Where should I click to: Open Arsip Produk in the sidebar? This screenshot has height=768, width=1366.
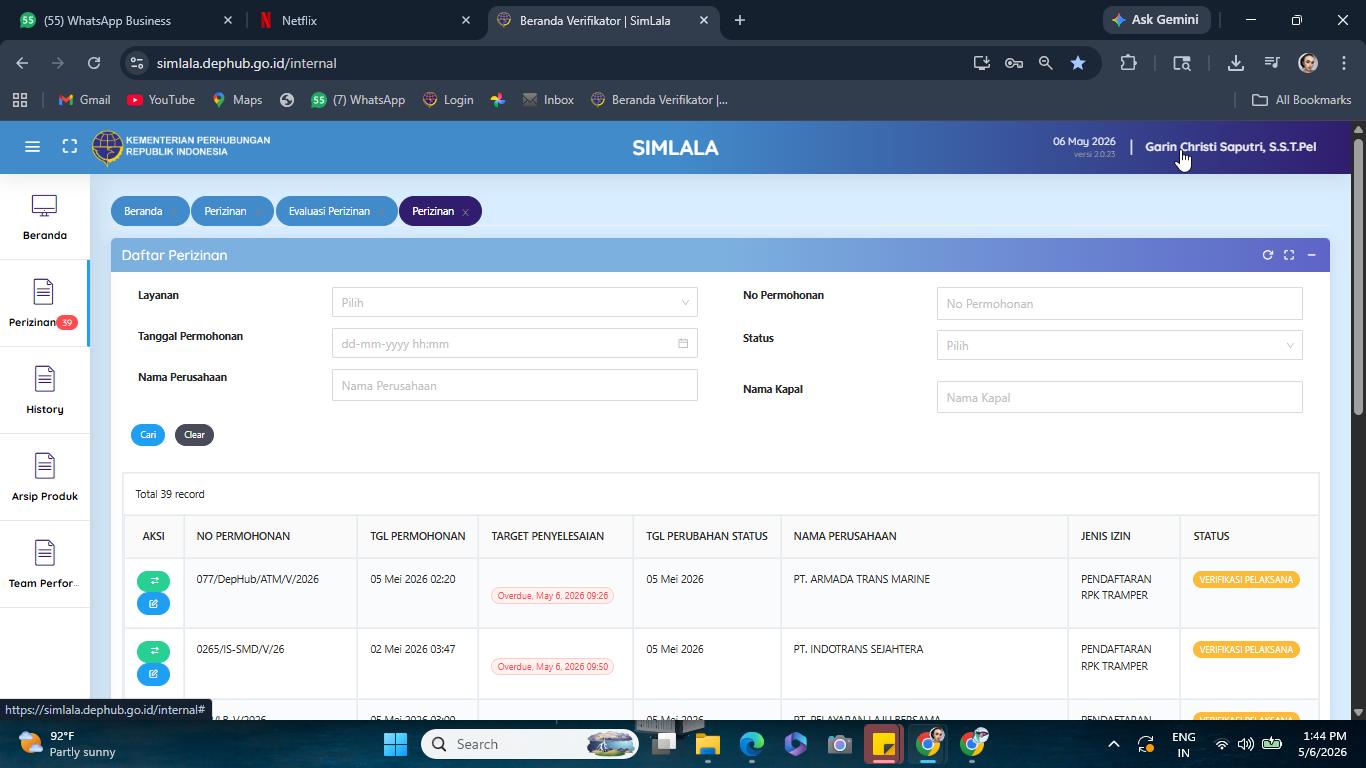coord(44,478)
